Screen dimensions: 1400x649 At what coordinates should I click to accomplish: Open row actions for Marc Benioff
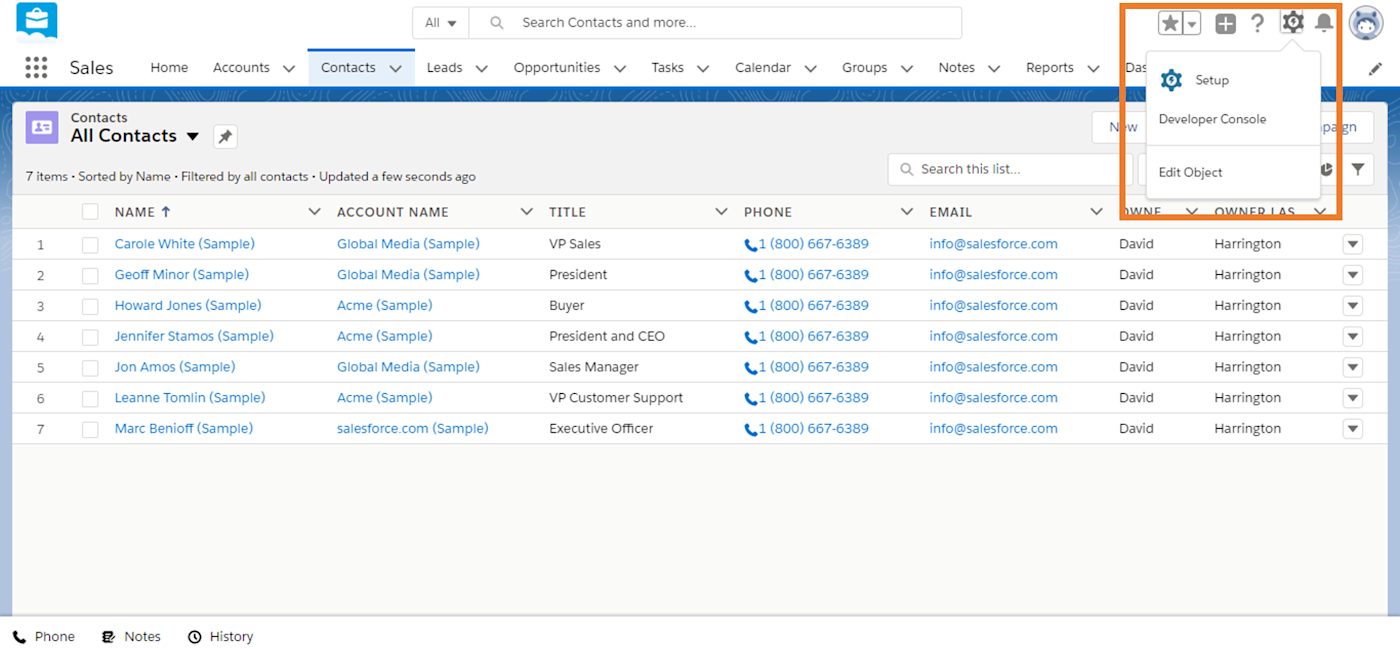coord(1353,429)
